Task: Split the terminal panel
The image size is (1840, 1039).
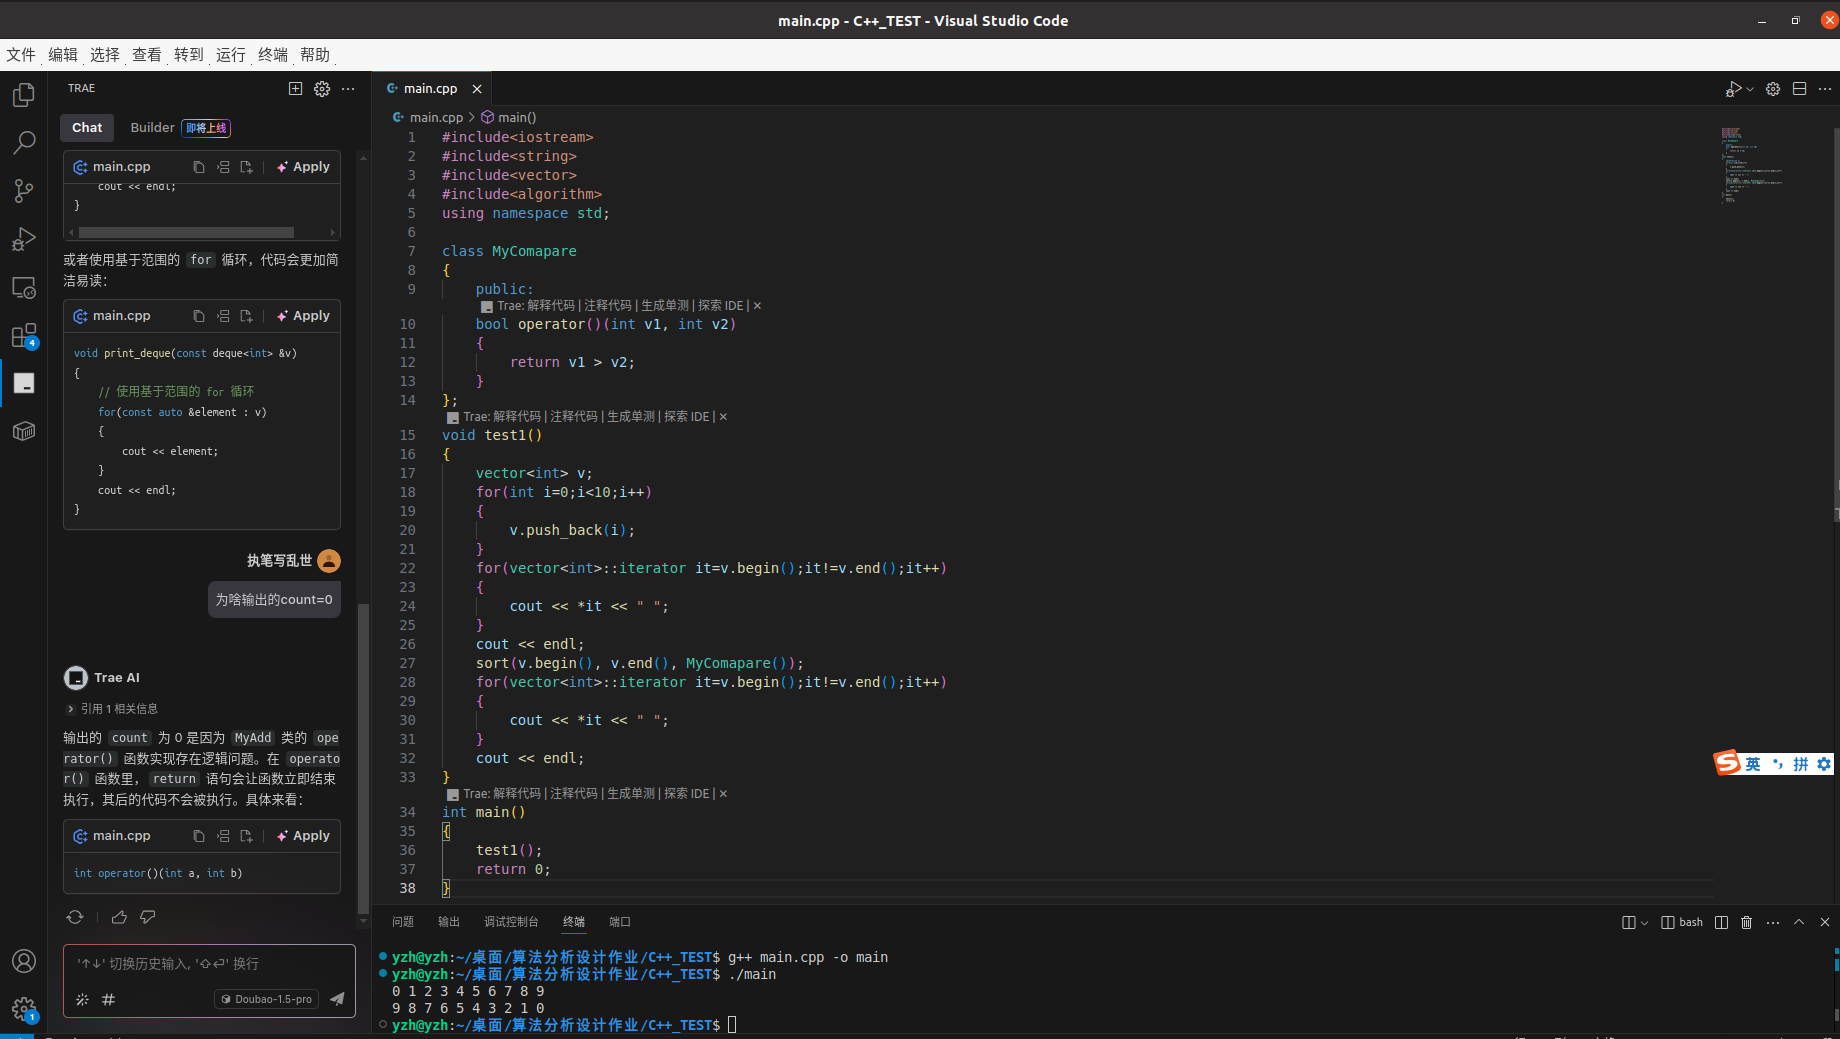Action: [x=1721, y=922]
